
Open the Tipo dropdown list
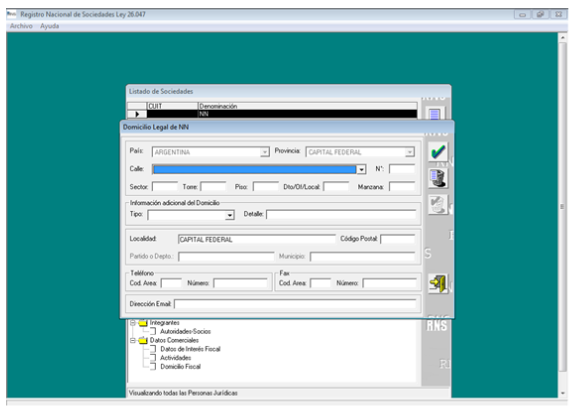(x=230, y=215)
